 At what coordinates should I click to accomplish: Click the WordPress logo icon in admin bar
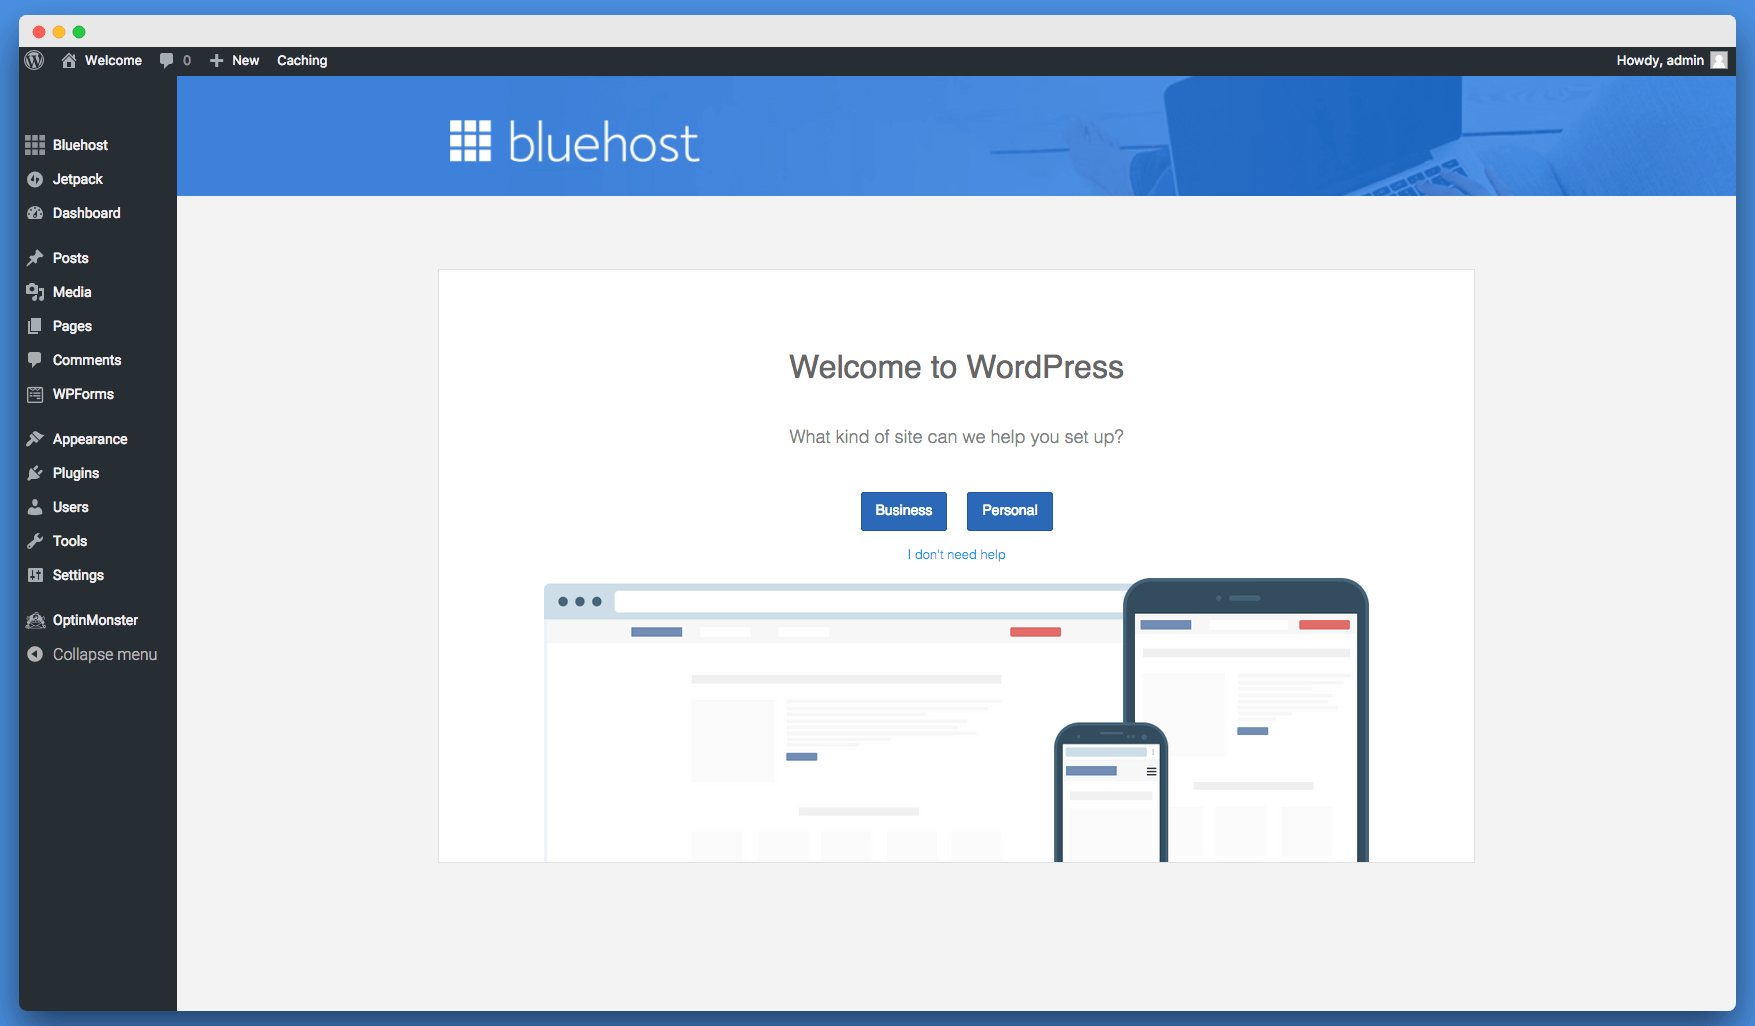click(x=34, y=60)
